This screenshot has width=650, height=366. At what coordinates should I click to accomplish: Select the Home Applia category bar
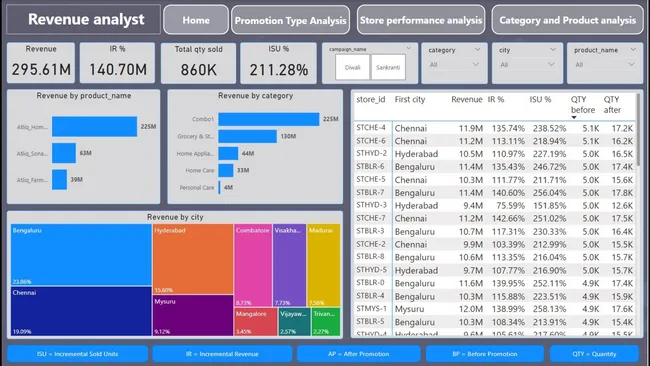point(228,153)
